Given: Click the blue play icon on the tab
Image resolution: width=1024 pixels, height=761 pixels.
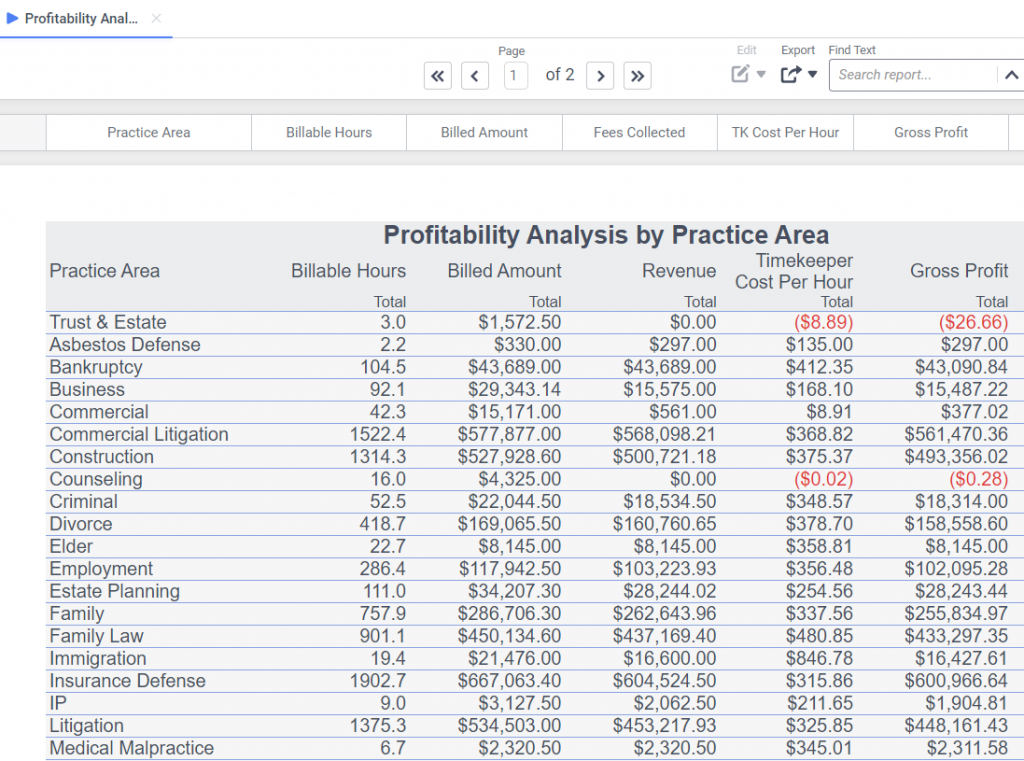Looking at the screenshot, I should (13, 18).
